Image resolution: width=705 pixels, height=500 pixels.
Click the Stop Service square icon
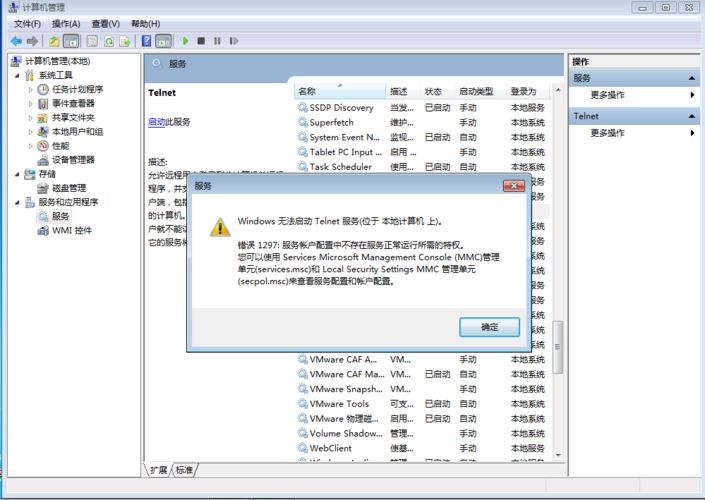[x=201, y=41]
